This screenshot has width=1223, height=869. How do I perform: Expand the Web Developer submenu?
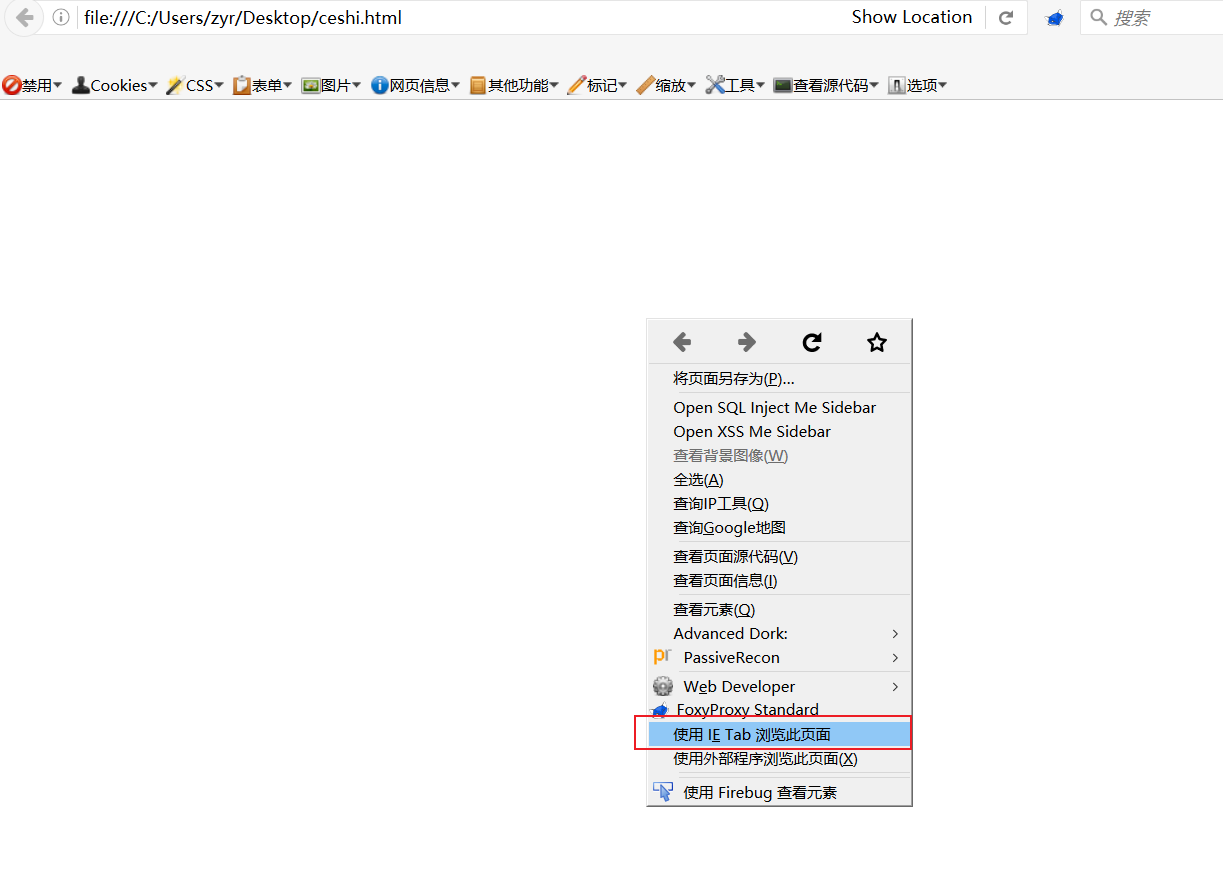[780, 687]
